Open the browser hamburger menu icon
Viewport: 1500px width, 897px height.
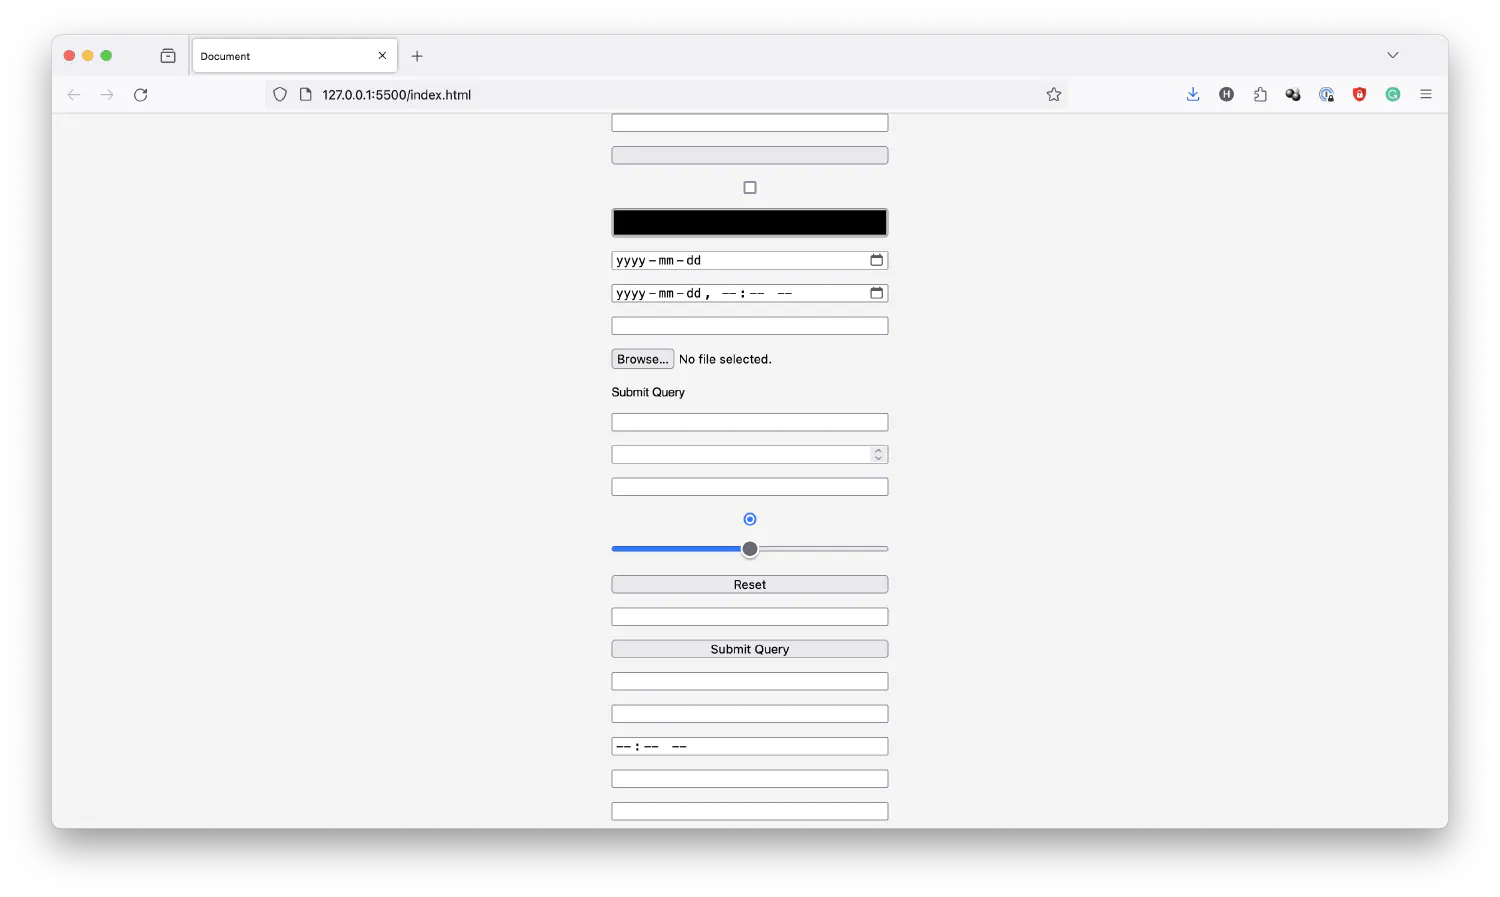pos(1426,94)
